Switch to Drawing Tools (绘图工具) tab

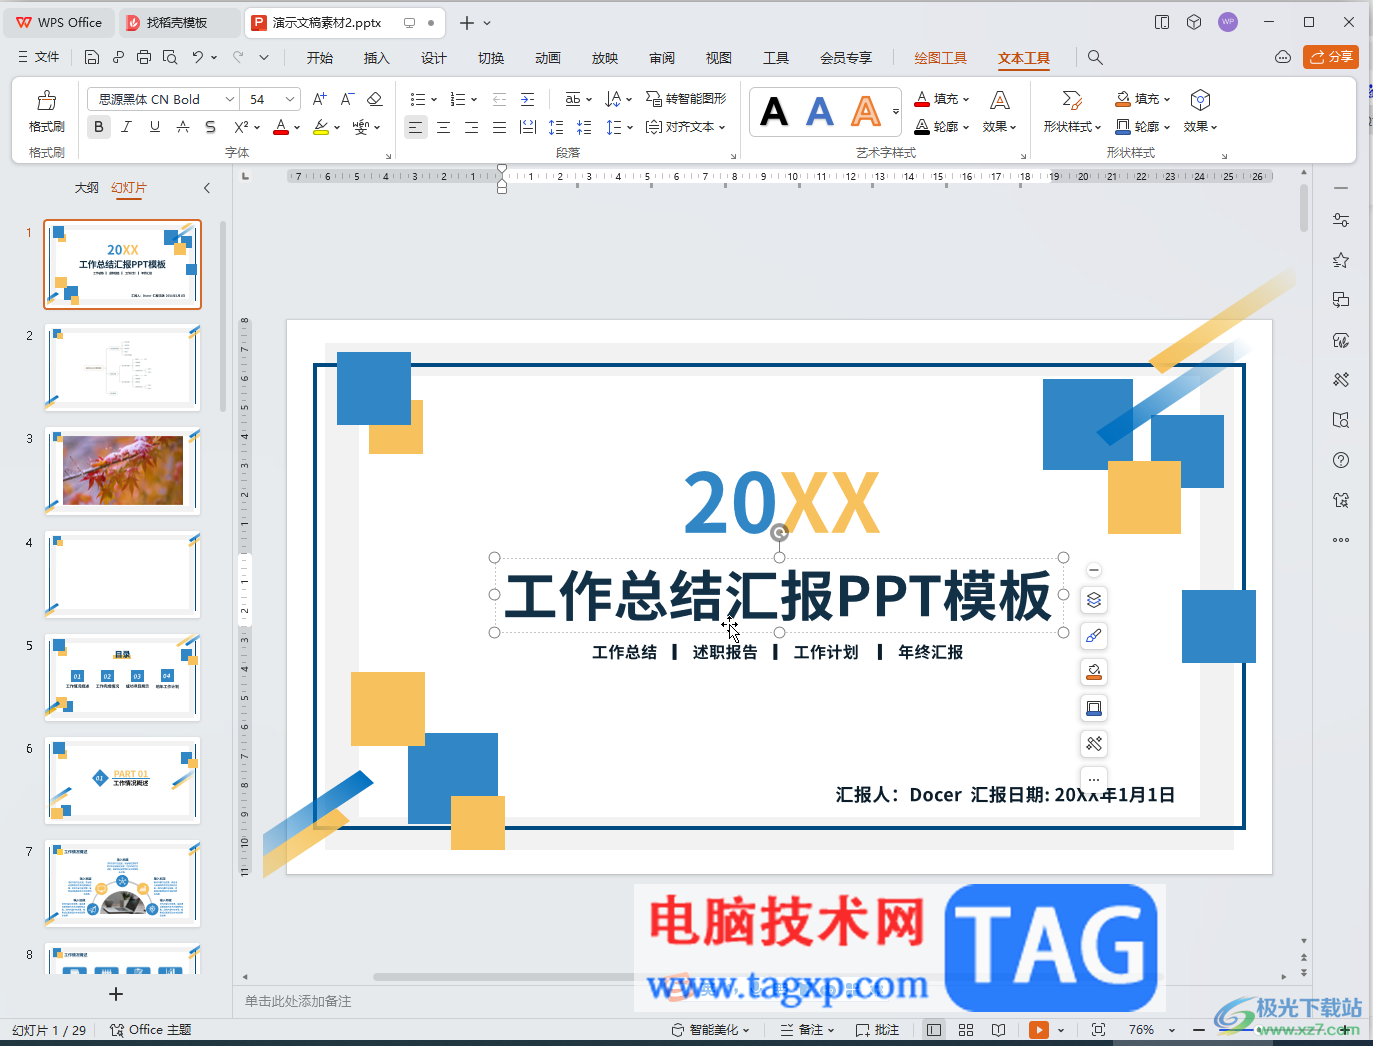click(941, 58)
